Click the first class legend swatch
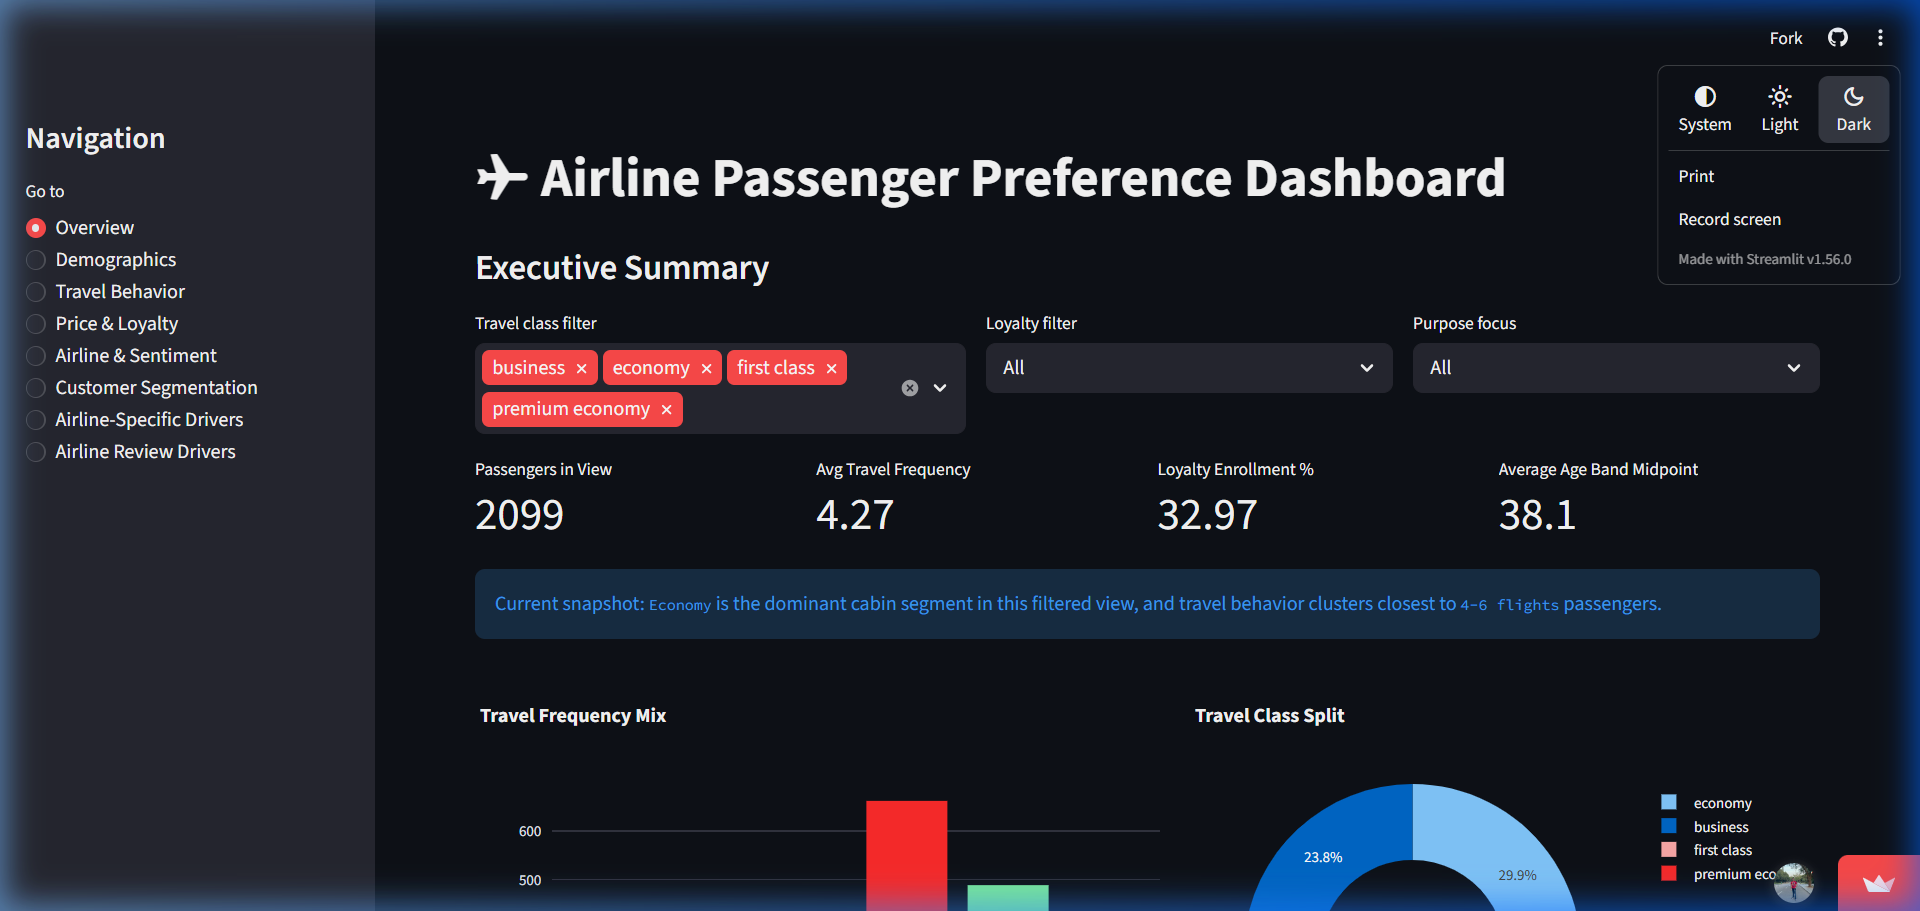Image resolution: width=1920 pixels, height=911 pixels. coord(1669,850)
